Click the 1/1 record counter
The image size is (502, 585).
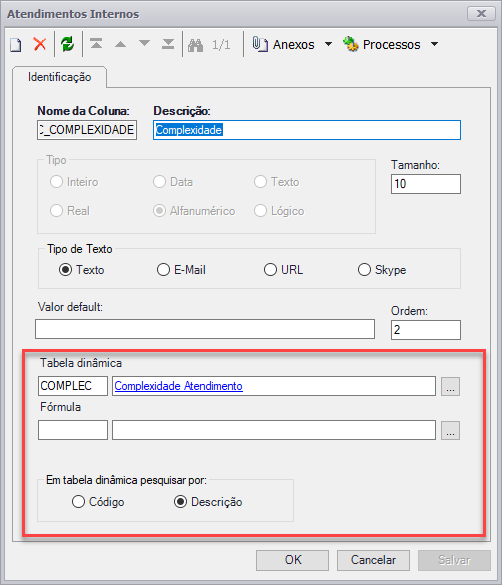click(221, 45)
